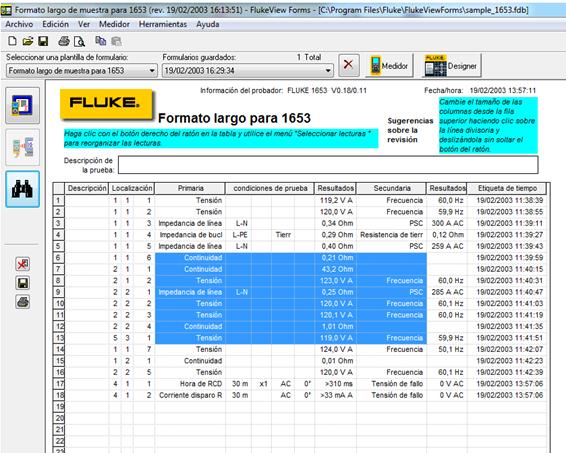The height and width of the screenshot is (453, 566).
Task: Select row header number 1
Action: tap(59, 200)
